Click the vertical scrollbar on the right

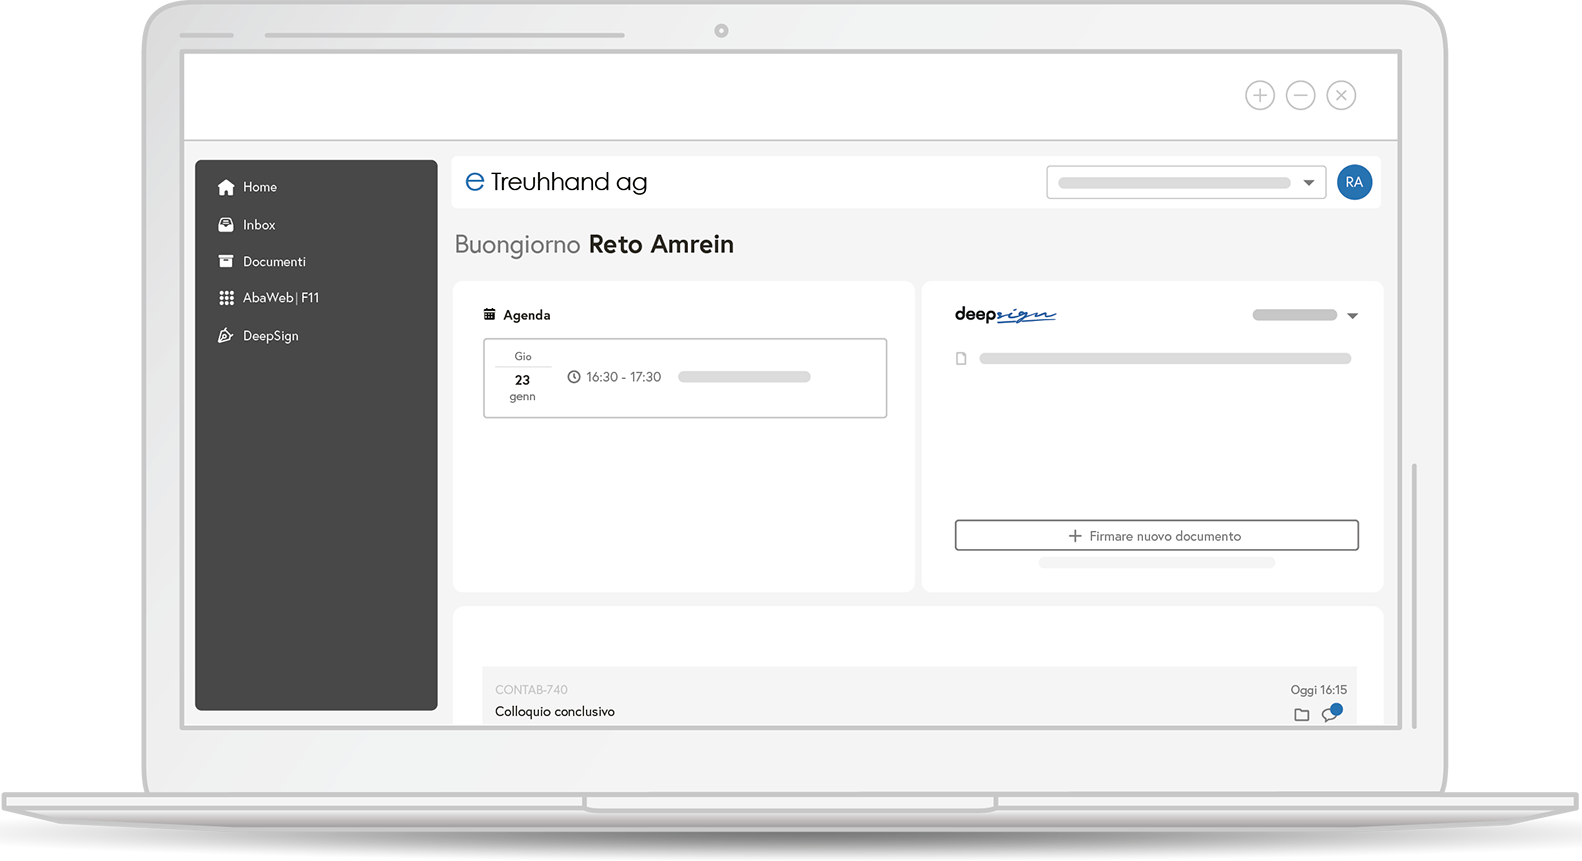pos(1414,595)
